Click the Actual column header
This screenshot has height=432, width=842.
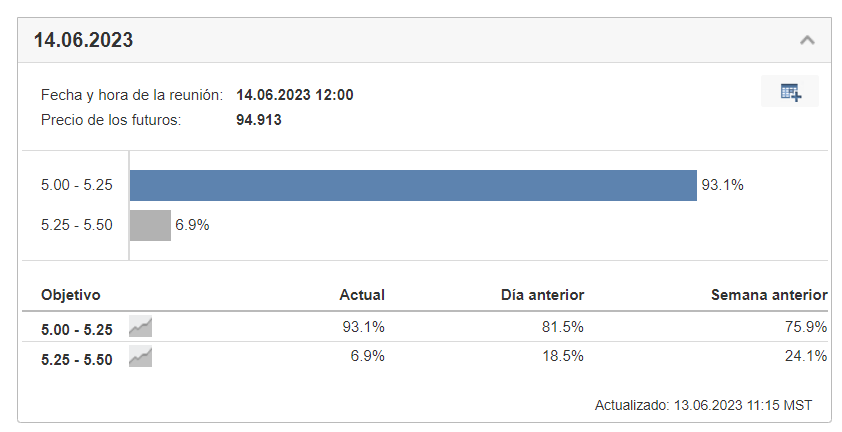pos(362,295)
